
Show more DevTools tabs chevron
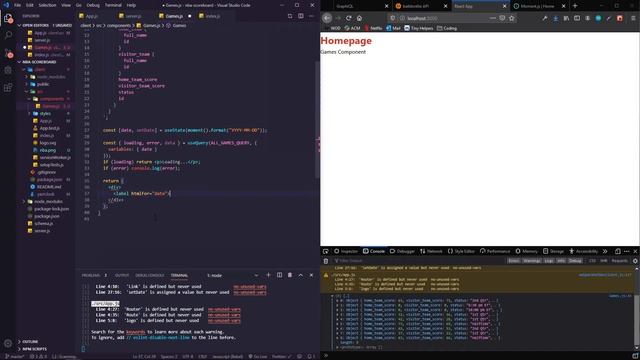(605, 251)
